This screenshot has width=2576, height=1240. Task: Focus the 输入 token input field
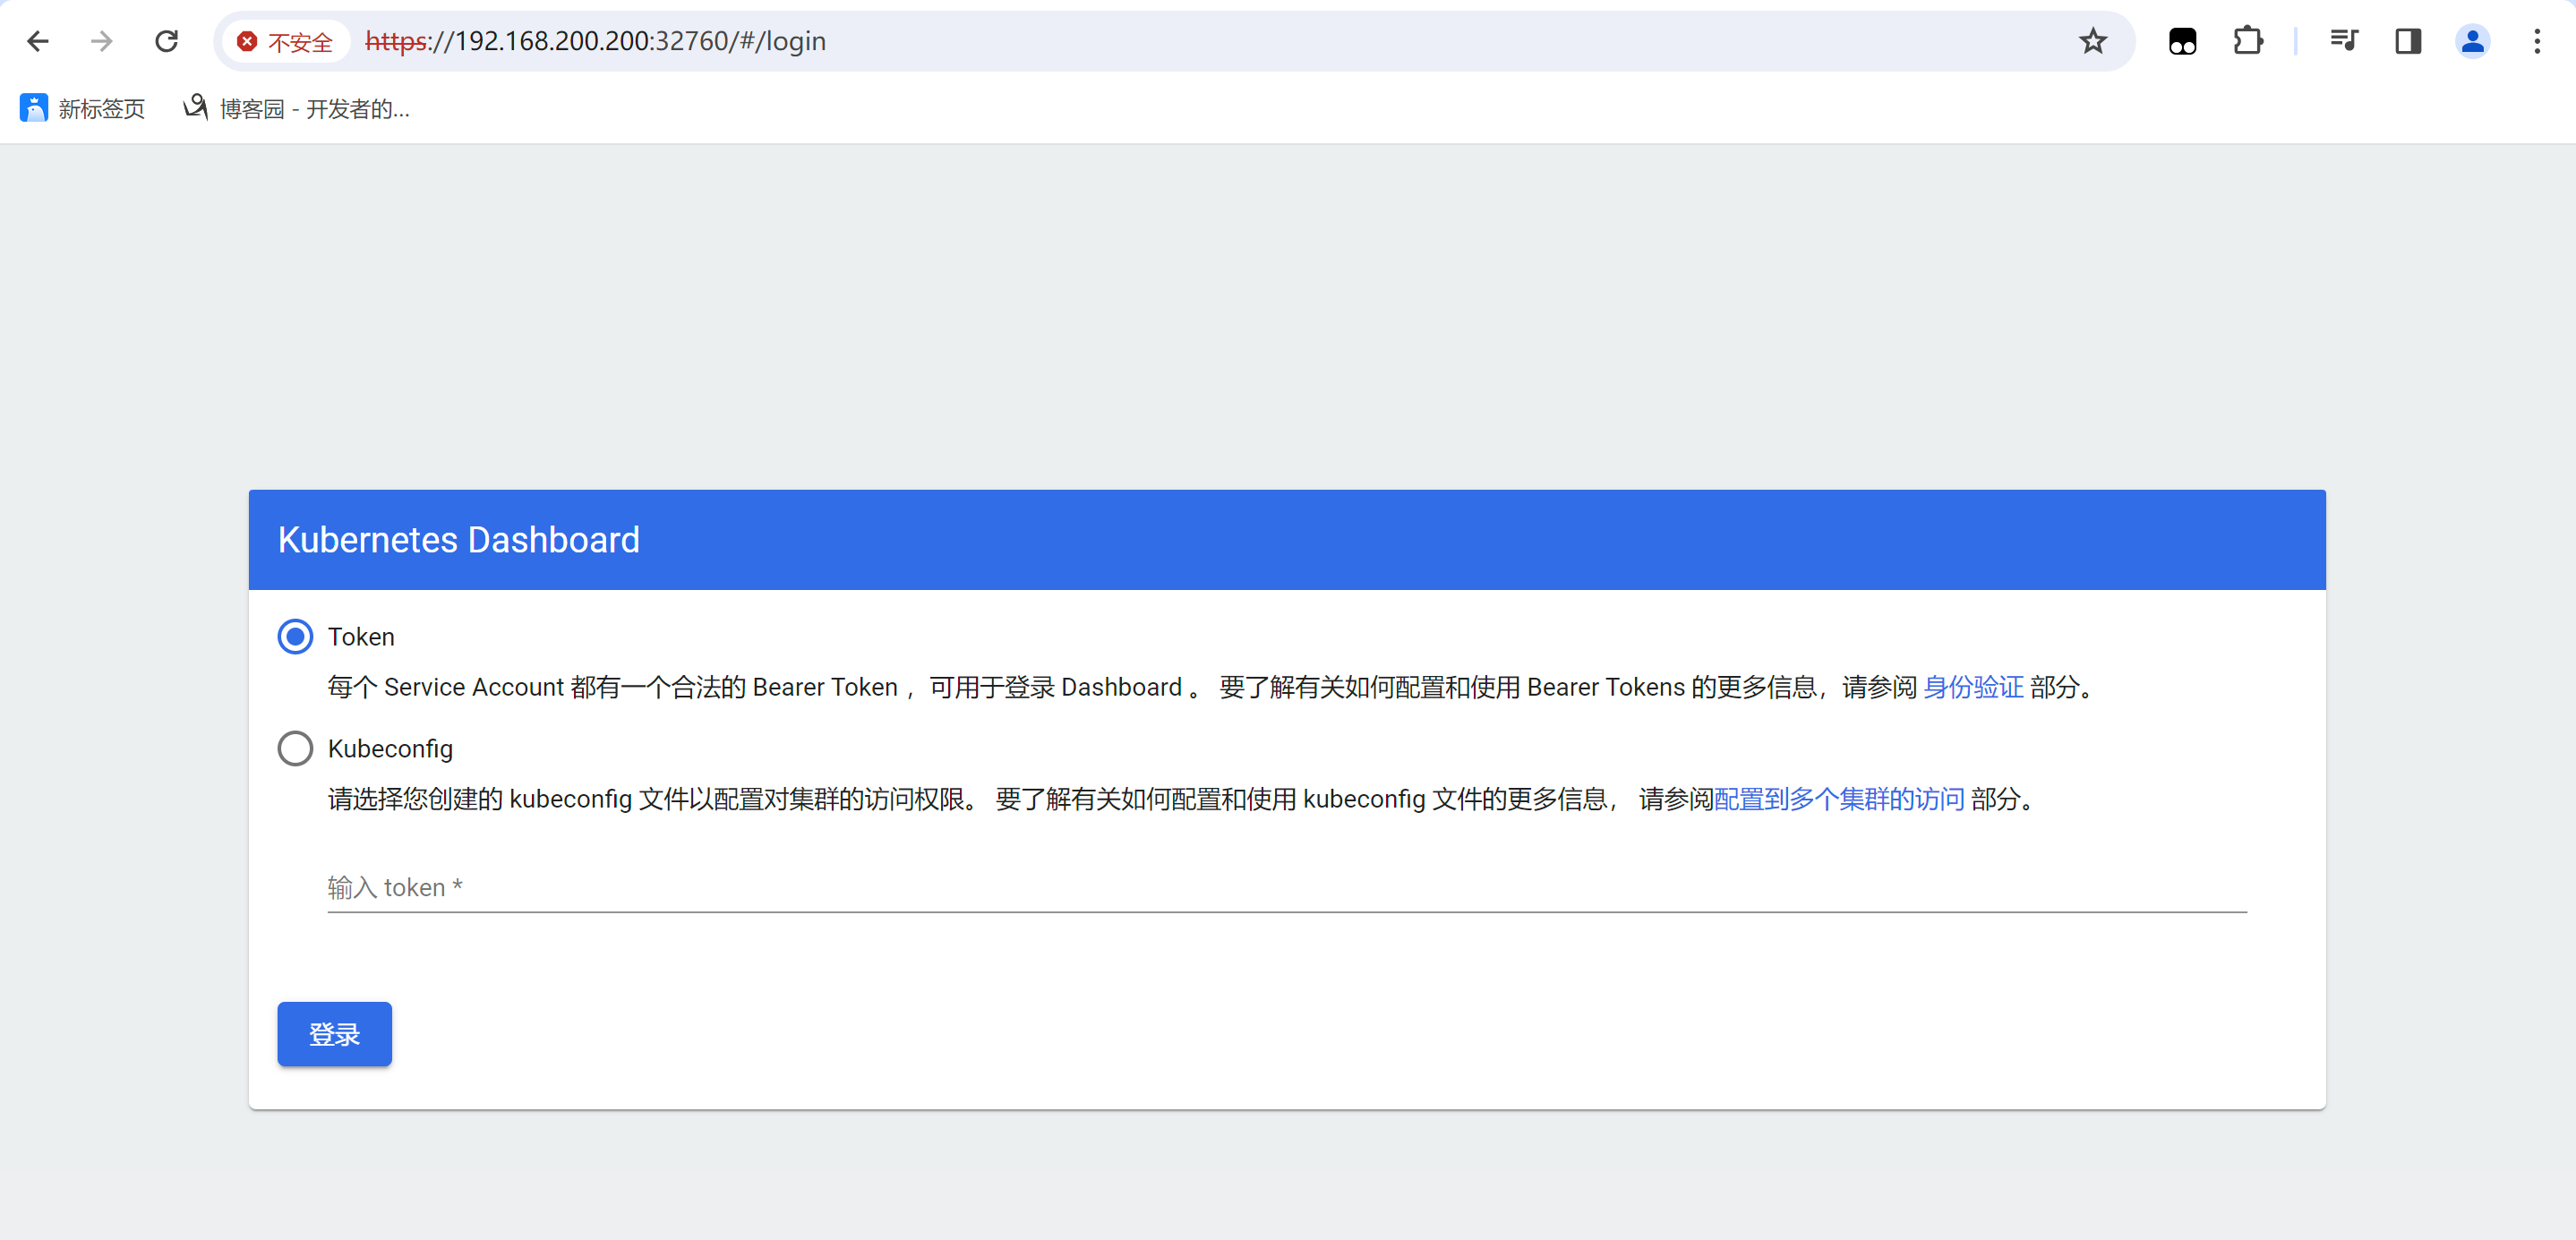coord(1286,887)
